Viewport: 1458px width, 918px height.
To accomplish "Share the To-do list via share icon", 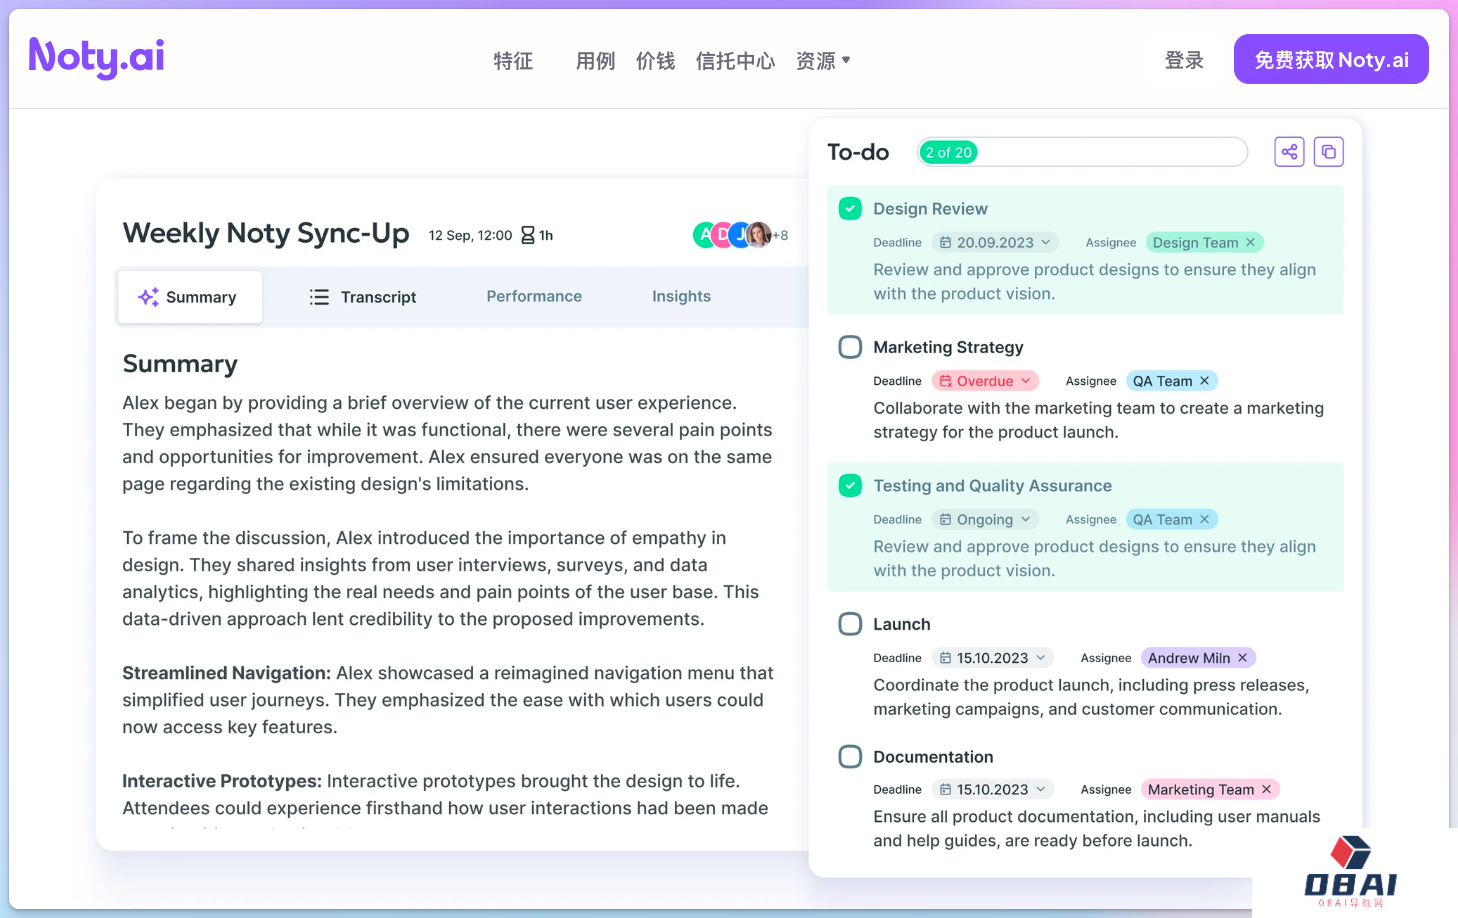I will point(1290,152).
